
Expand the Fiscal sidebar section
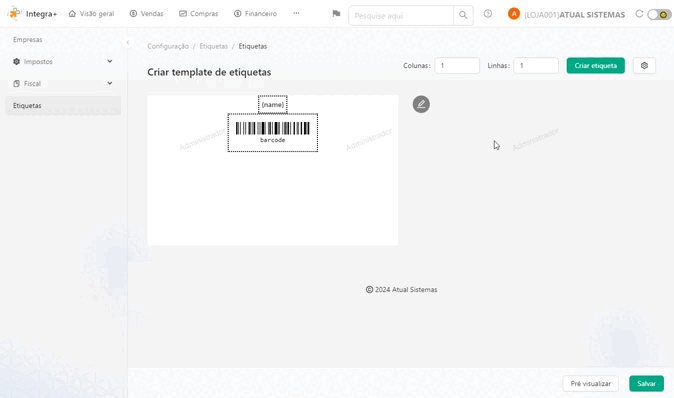click(63, 83)
